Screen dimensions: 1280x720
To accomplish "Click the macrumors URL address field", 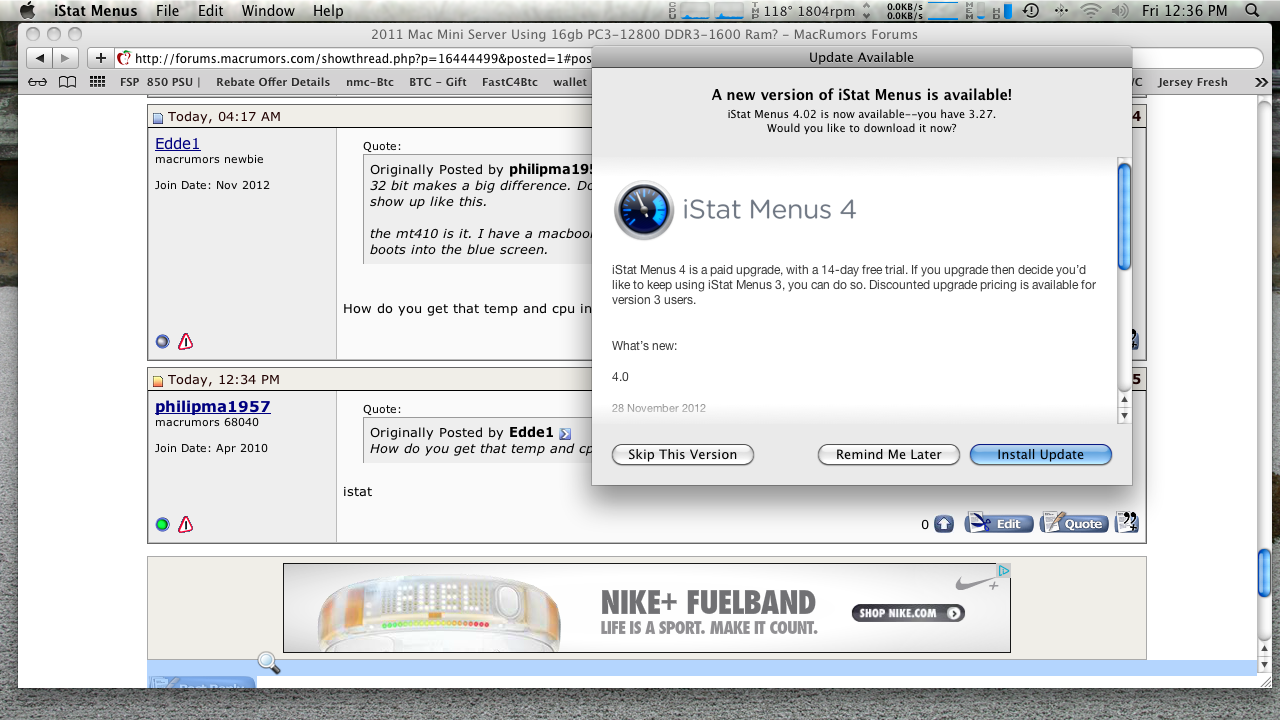I will 354,58.
